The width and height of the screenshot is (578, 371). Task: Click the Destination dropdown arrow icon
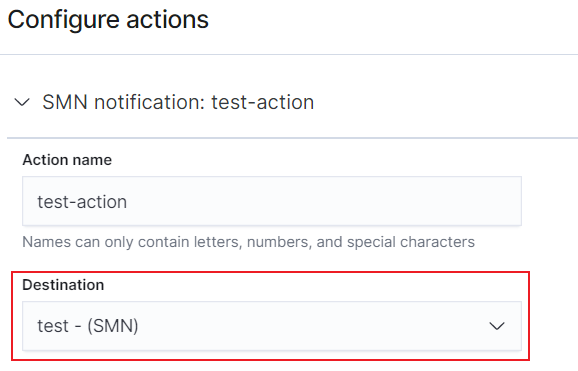[497, 326]
